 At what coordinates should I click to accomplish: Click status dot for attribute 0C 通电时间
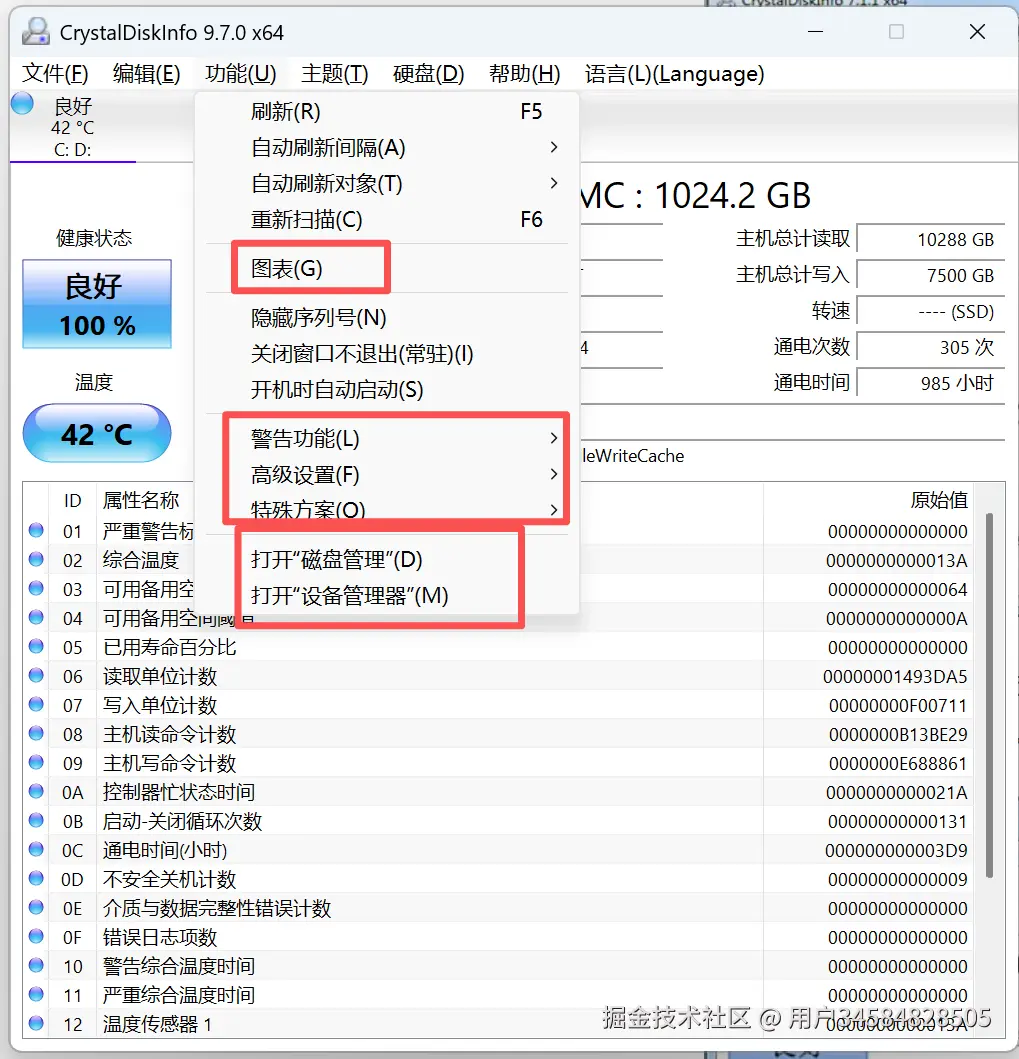coord(36,849)
